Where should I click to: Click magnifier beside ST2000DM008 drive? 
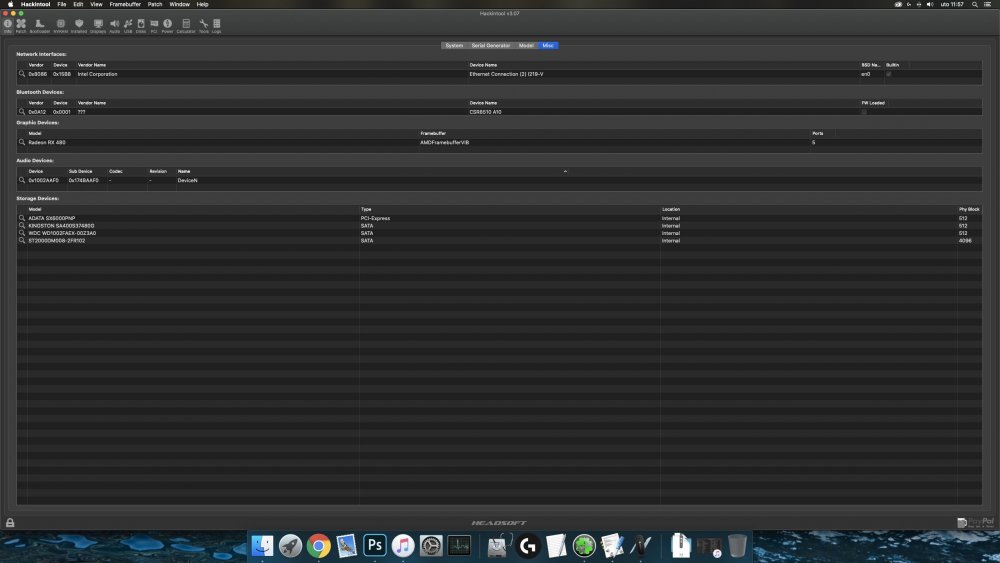pos(22,240)
